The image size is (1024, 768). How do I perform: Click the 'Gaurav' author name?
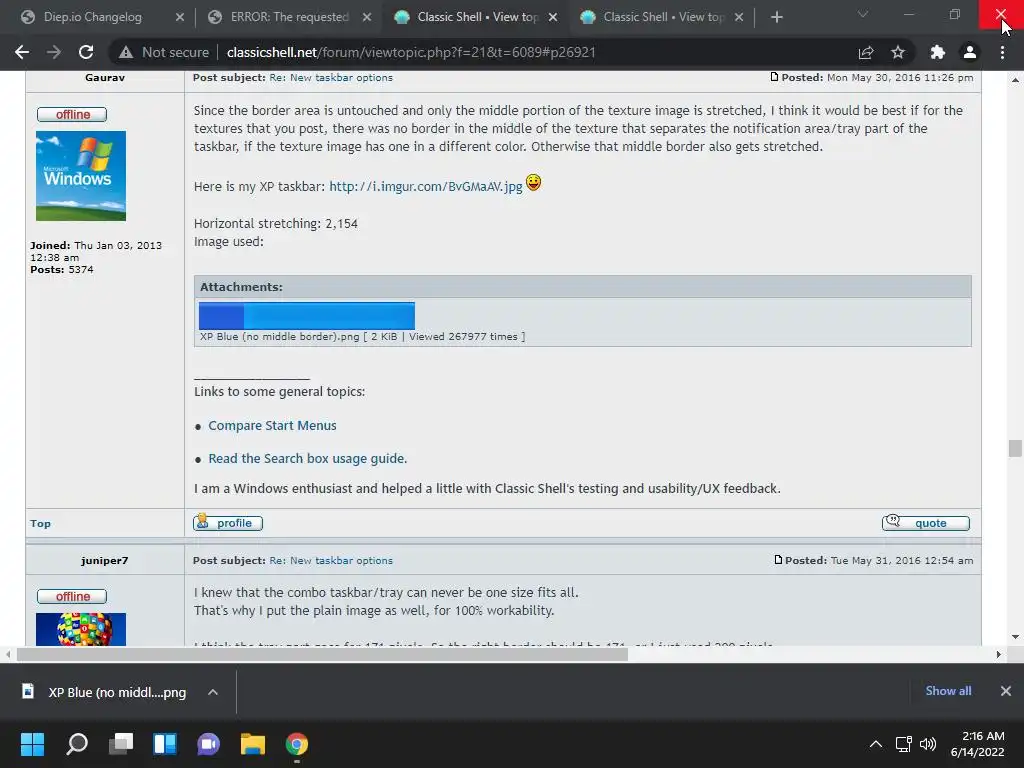104,77
